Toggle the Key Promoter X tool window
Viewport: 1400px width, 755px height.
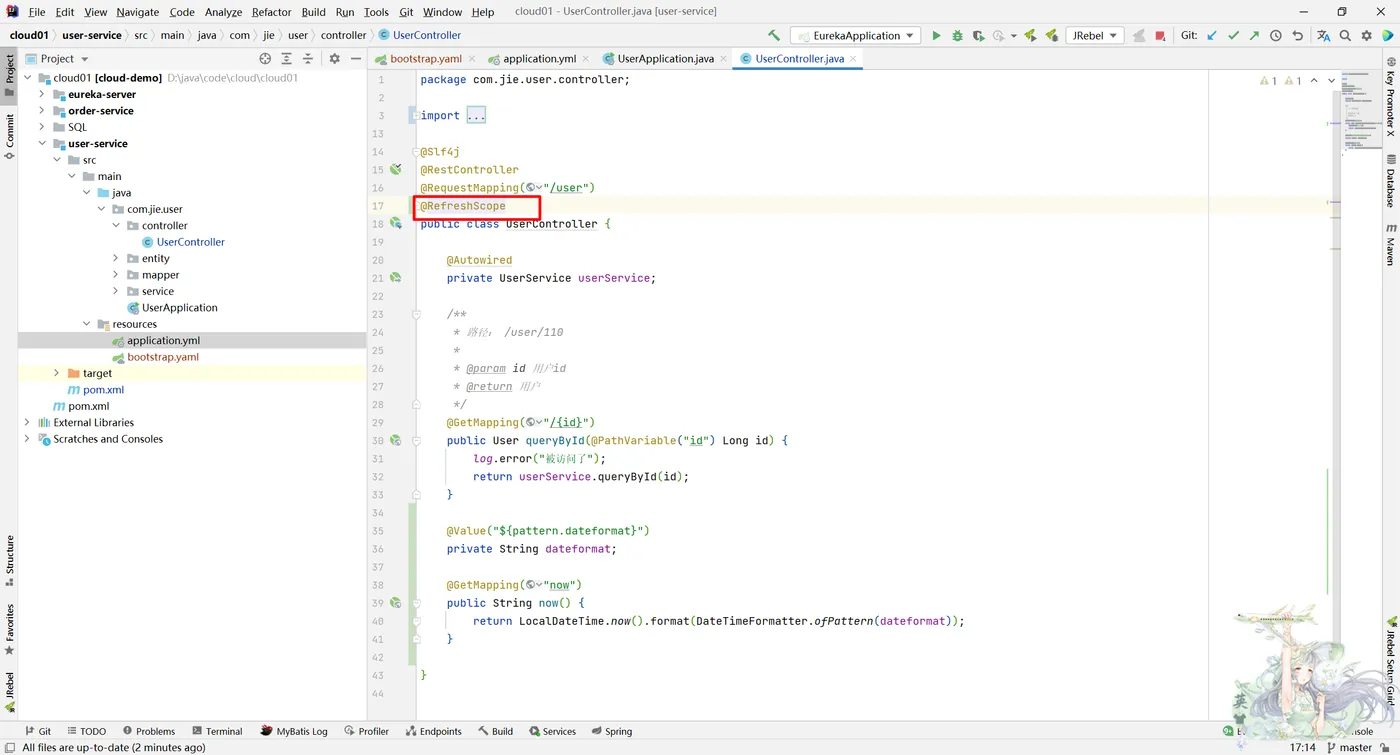1390,95
